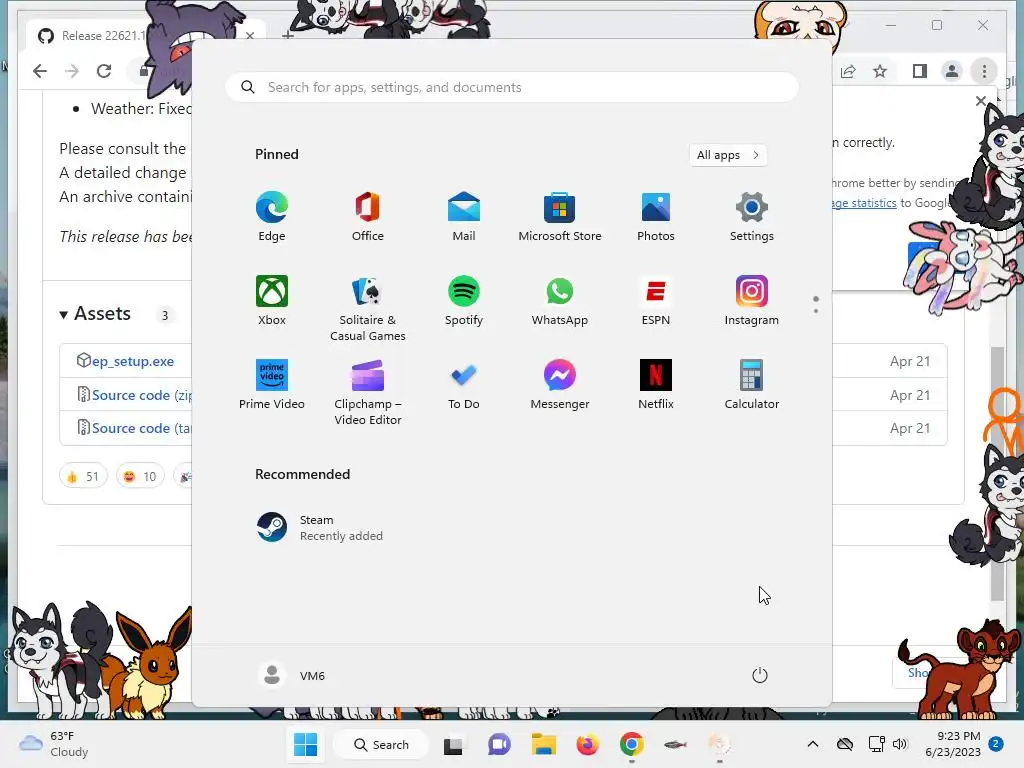
Task: Open the network icon in system tray
Action: click(876, 744)
